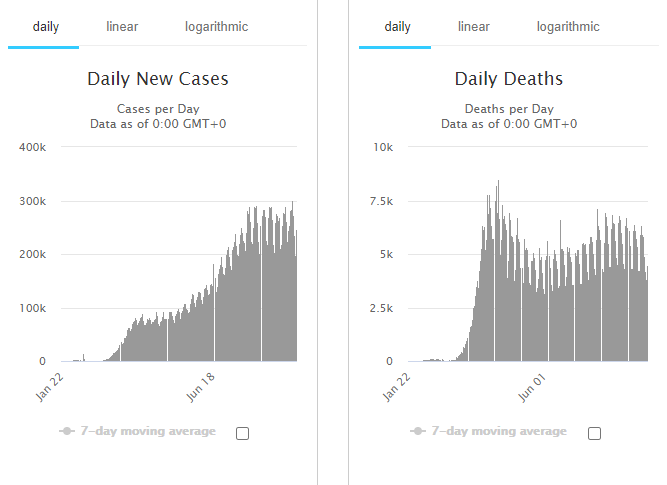Click the Daily New Cases chart title
This screenshot has width=667, height=485.
coord(158,79)
